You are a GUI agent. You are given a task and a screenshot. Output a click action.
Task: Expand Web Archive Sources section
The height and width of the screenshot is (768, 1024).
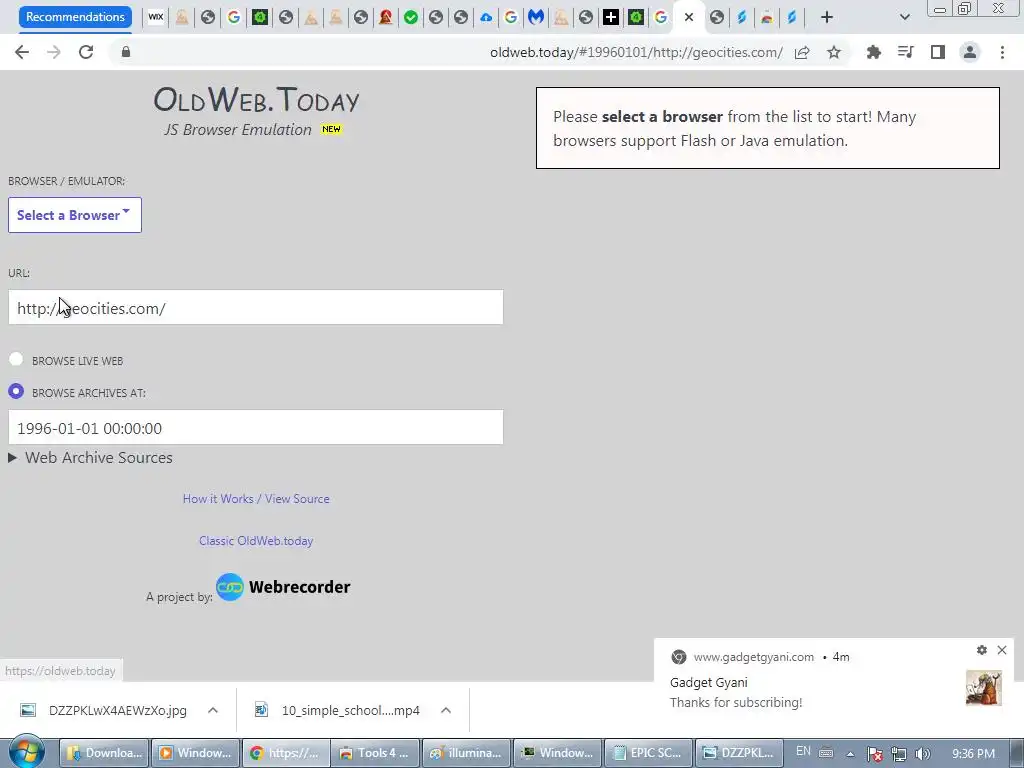pyautogui.click(x=91, y=458)
